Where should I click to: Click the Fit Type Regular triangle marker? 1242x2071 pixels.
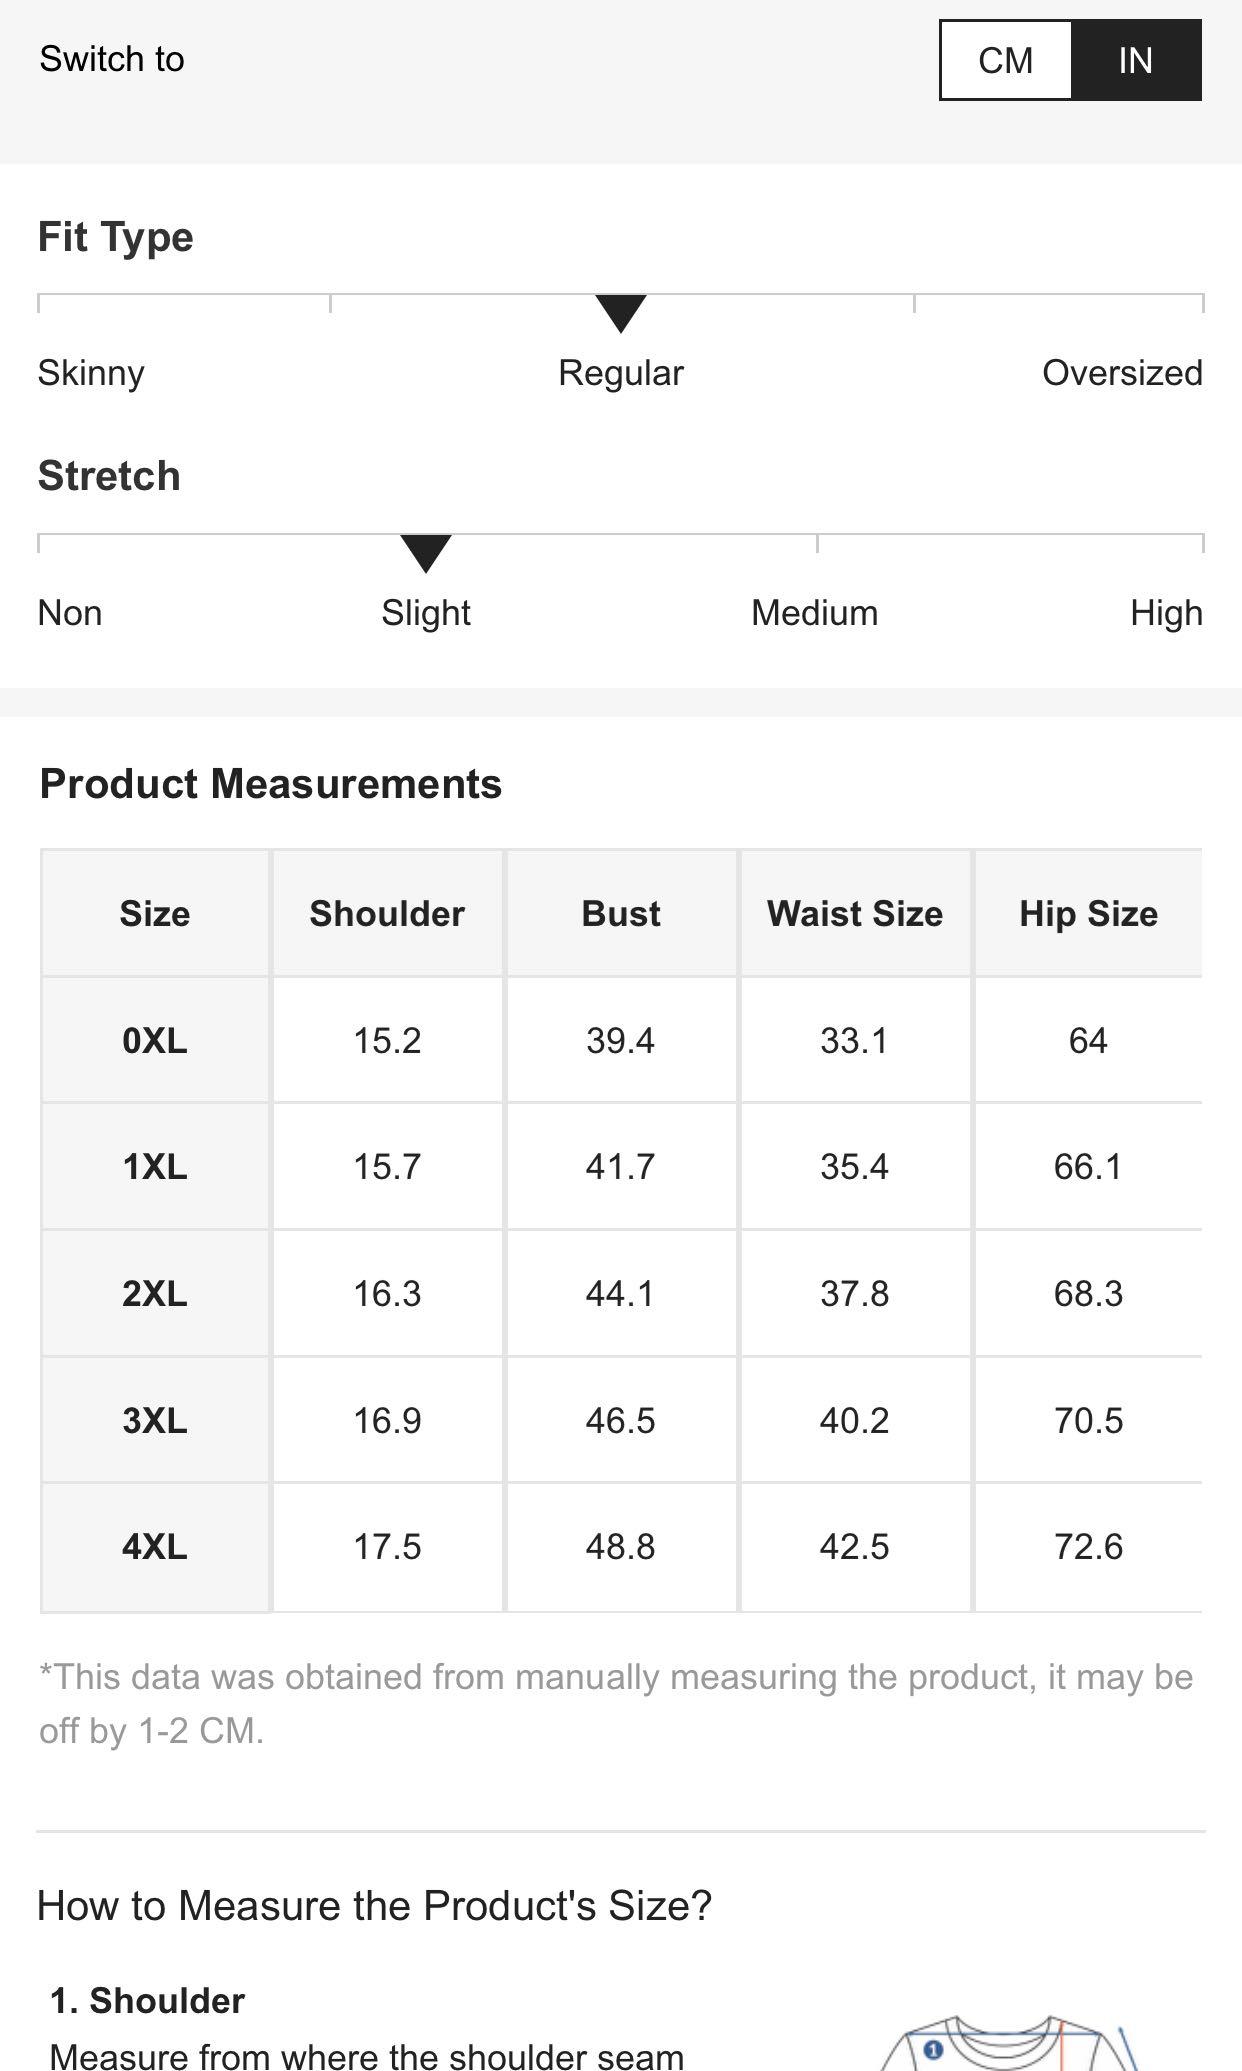coord(621,314)
